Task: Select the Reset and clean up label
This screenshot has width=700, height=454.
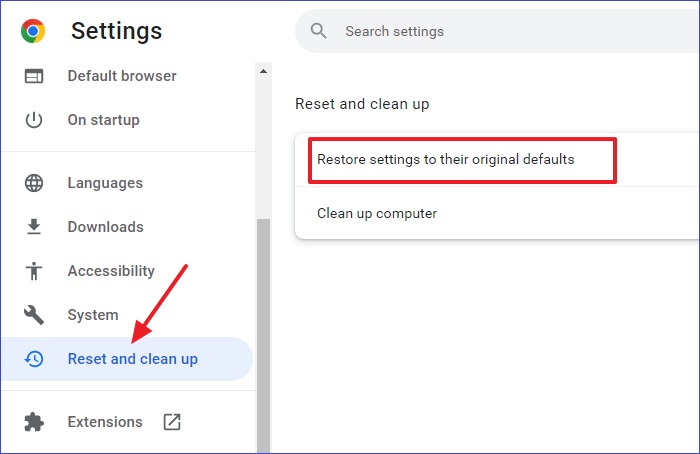Action: pos(133,359)
